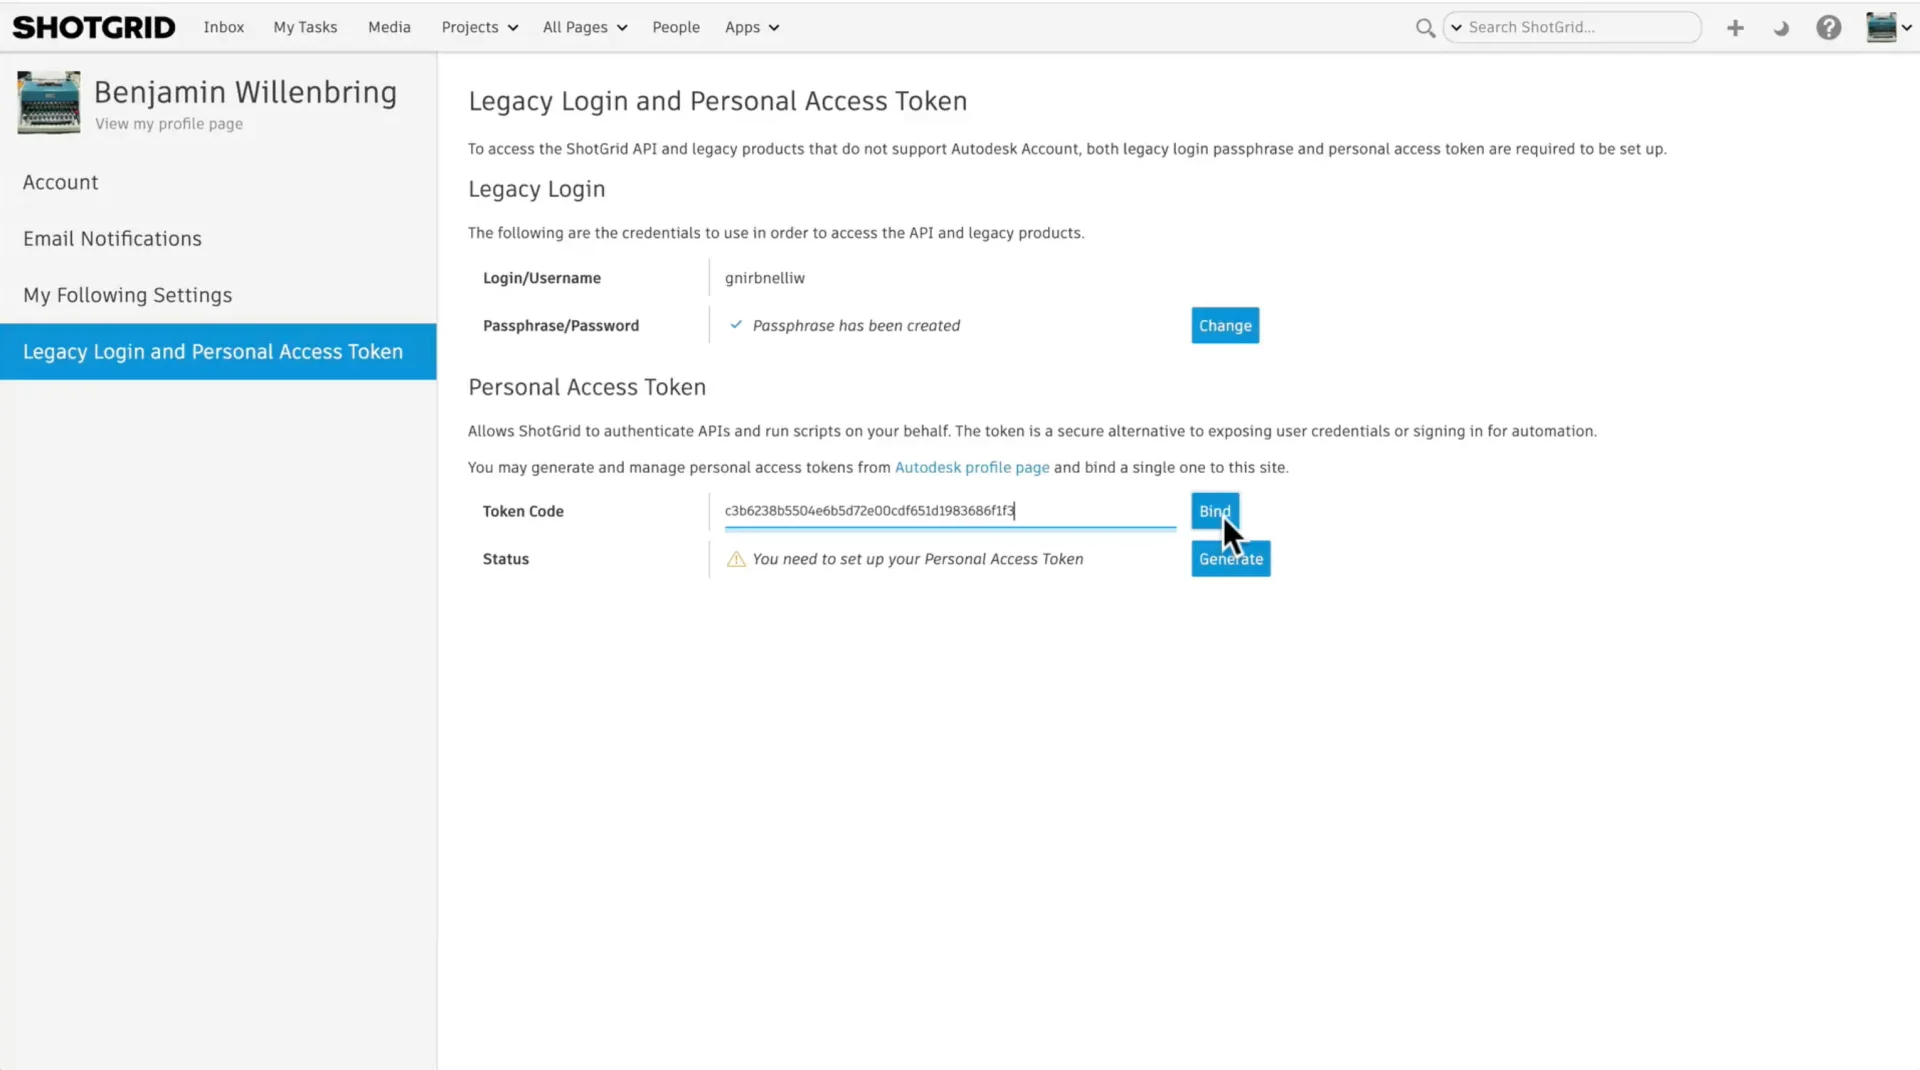Click the typewriter profile picture in sidebar
This screenshot has height=1070, width=1920.
click(49, 102)
